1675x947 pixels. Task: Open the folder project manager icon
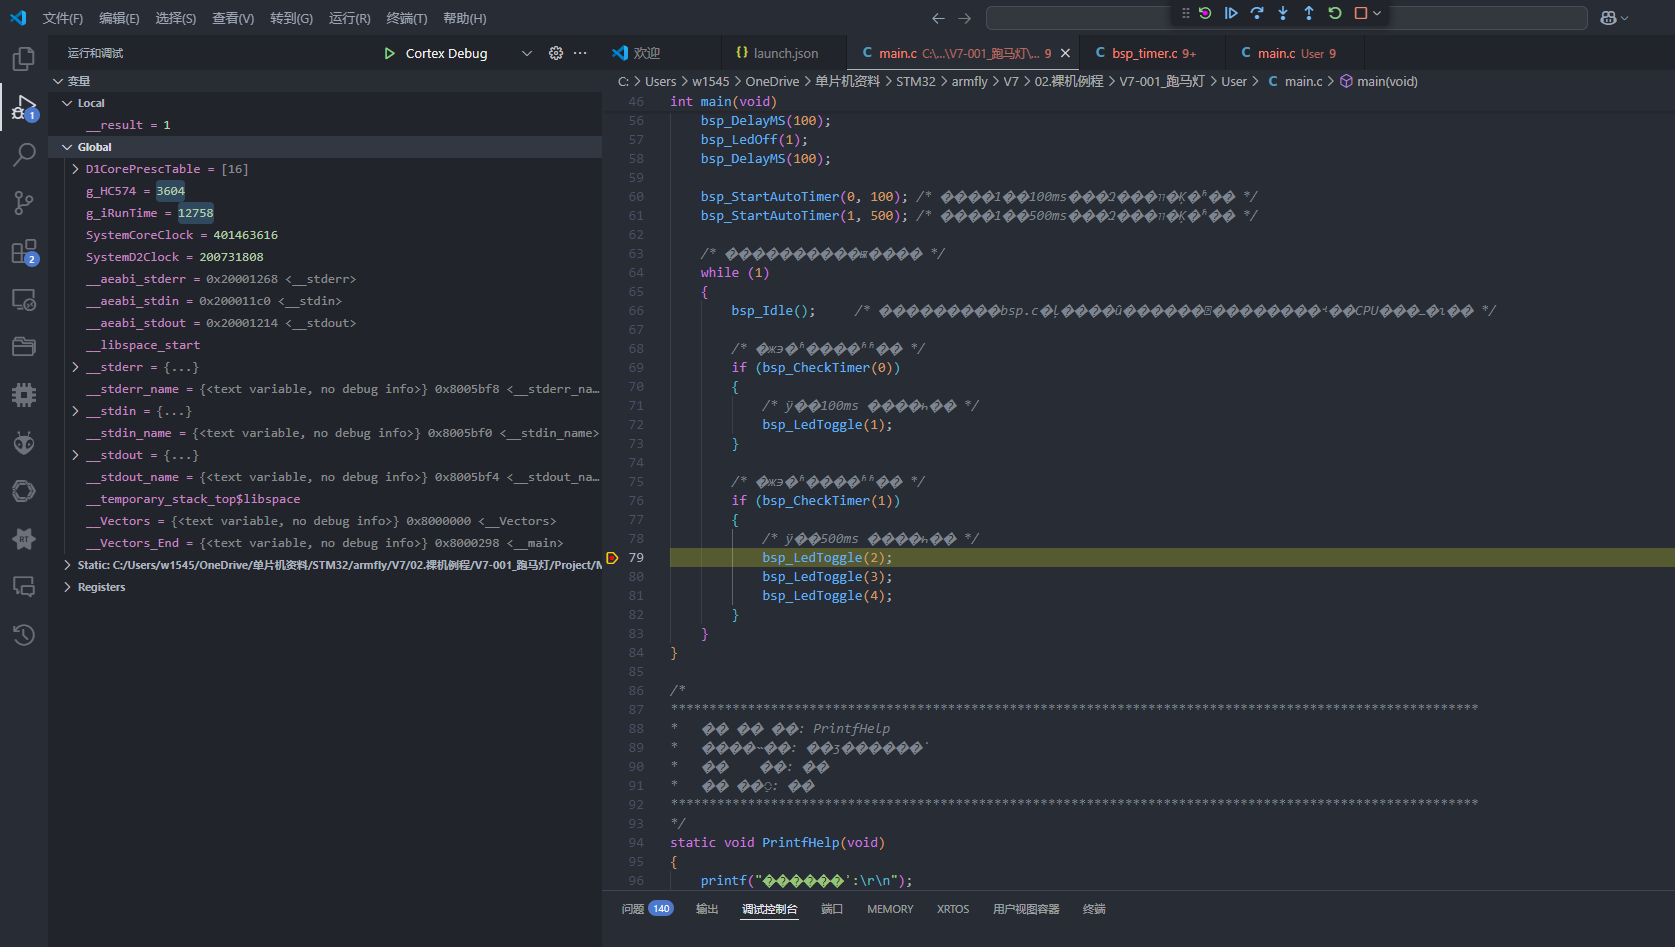[x=24, y=347]
